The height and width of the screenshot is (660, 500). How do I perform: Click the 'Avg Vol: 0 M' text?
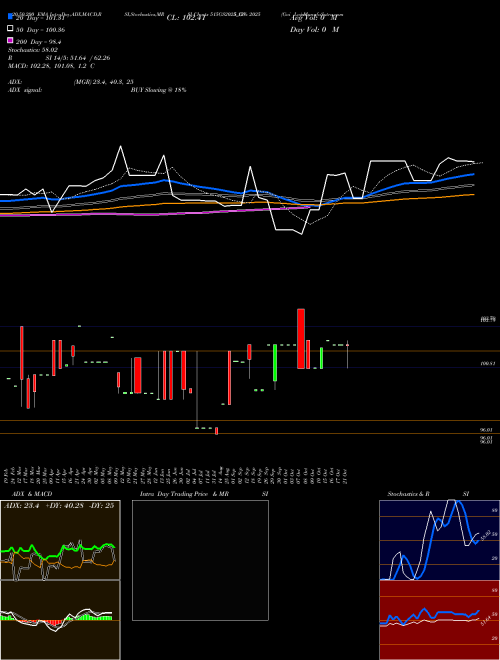314,18
